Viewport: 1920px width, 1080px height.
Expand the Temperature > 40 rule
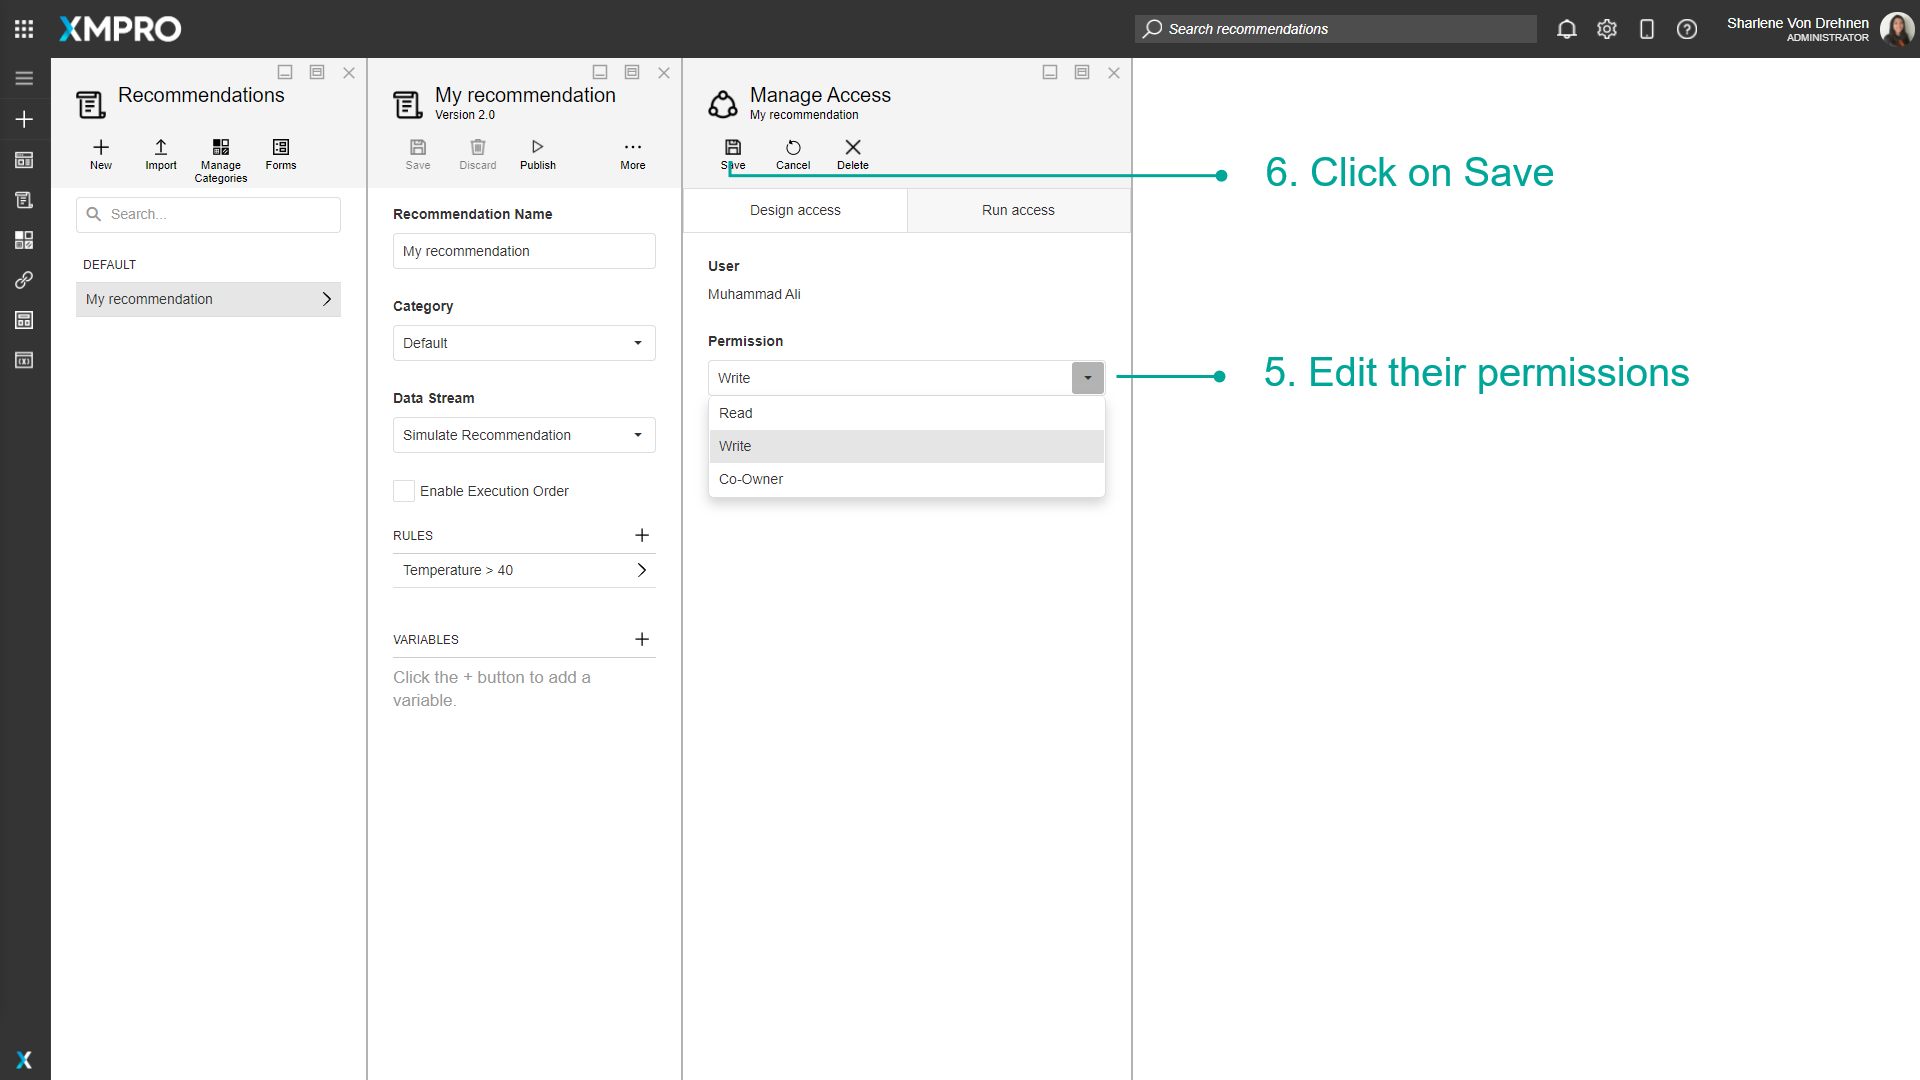tap(640, 570)
